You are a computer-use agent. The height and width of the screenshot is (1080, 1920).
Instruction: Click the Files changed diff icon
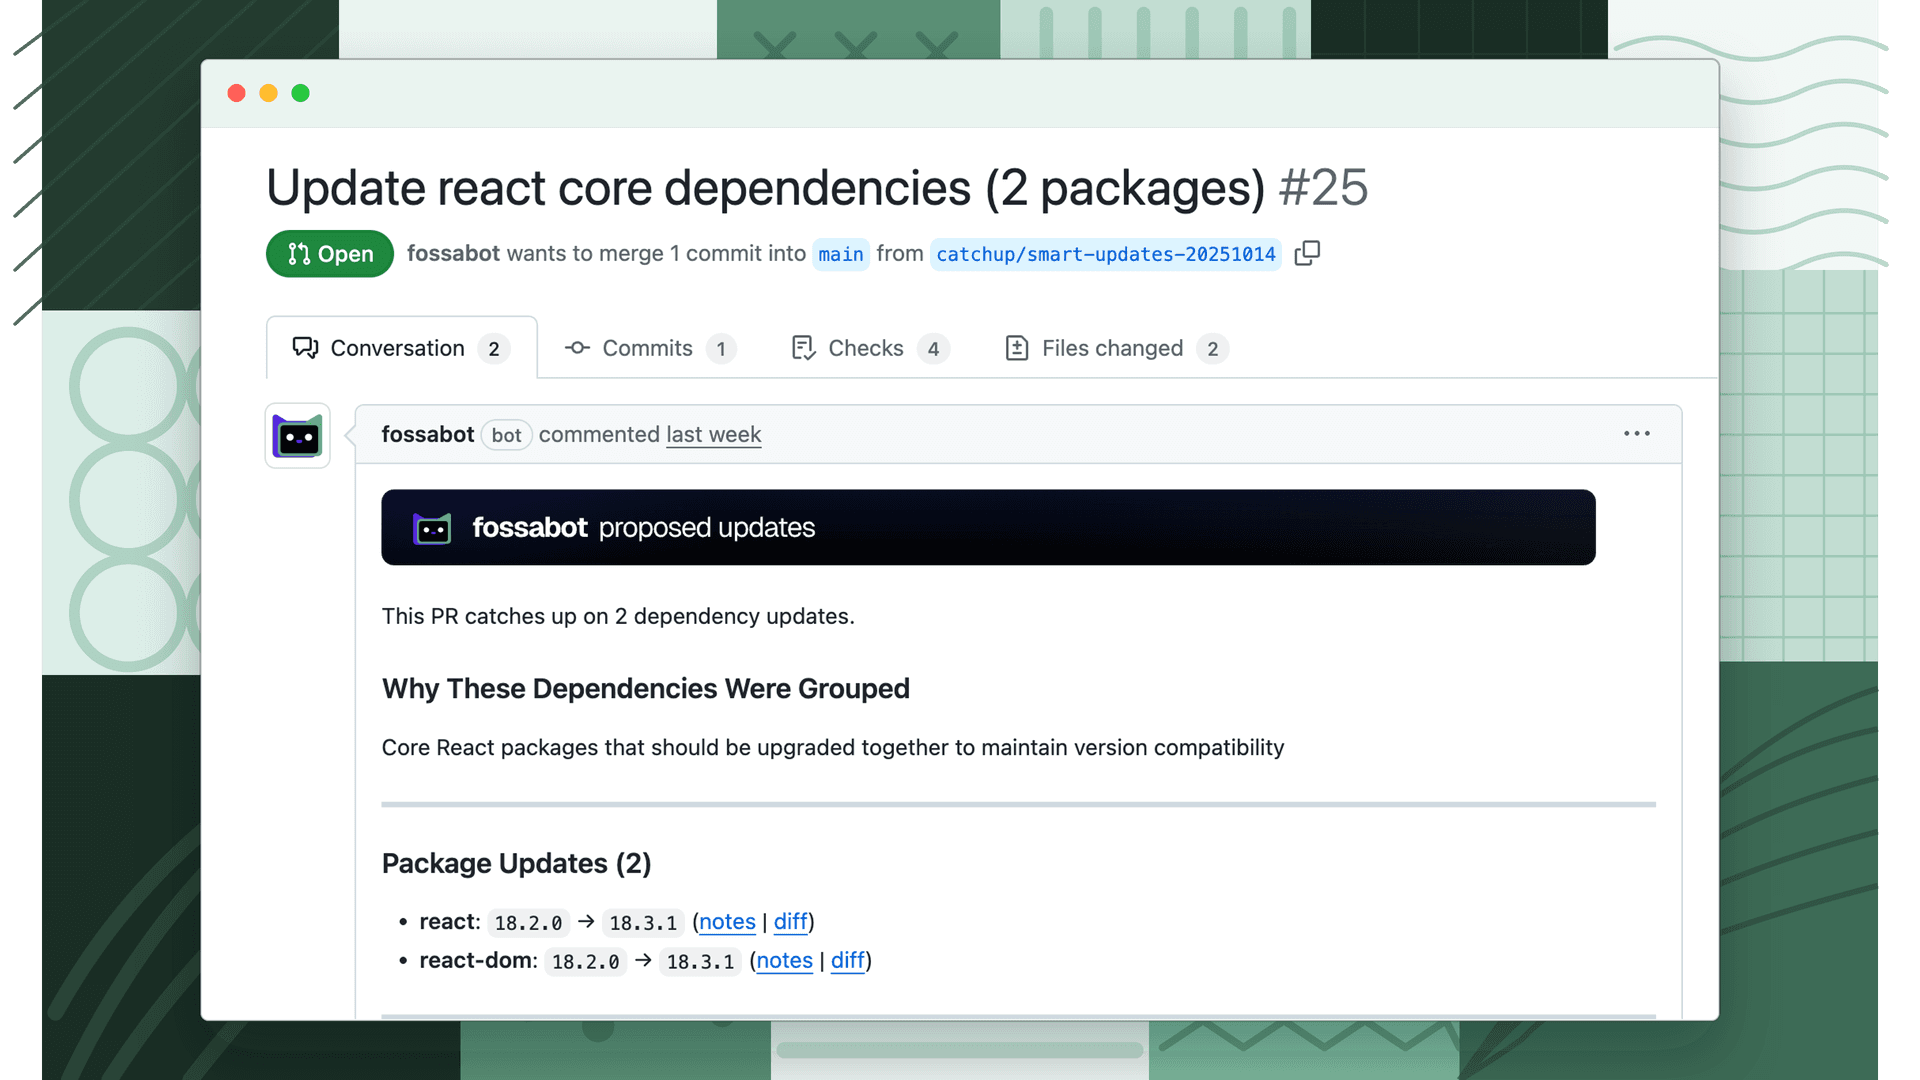tap(1017, 348)
